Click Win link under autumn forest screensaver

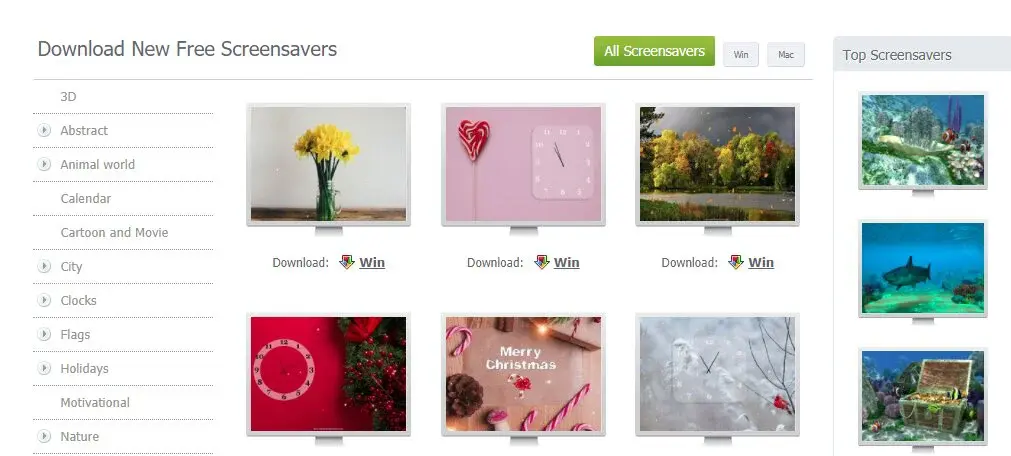[x=761, y=263]
